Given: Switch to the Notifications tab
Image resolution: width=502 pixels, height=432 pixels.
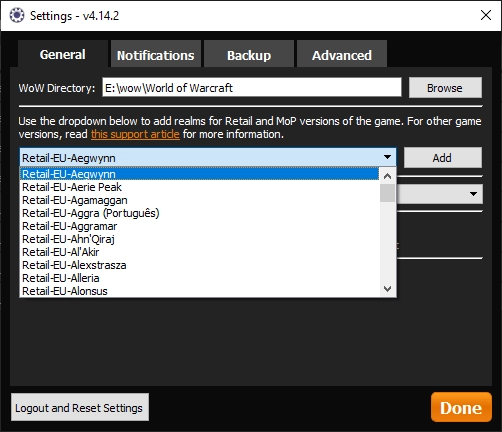Looking at the screenshot, I should [156, 54].
